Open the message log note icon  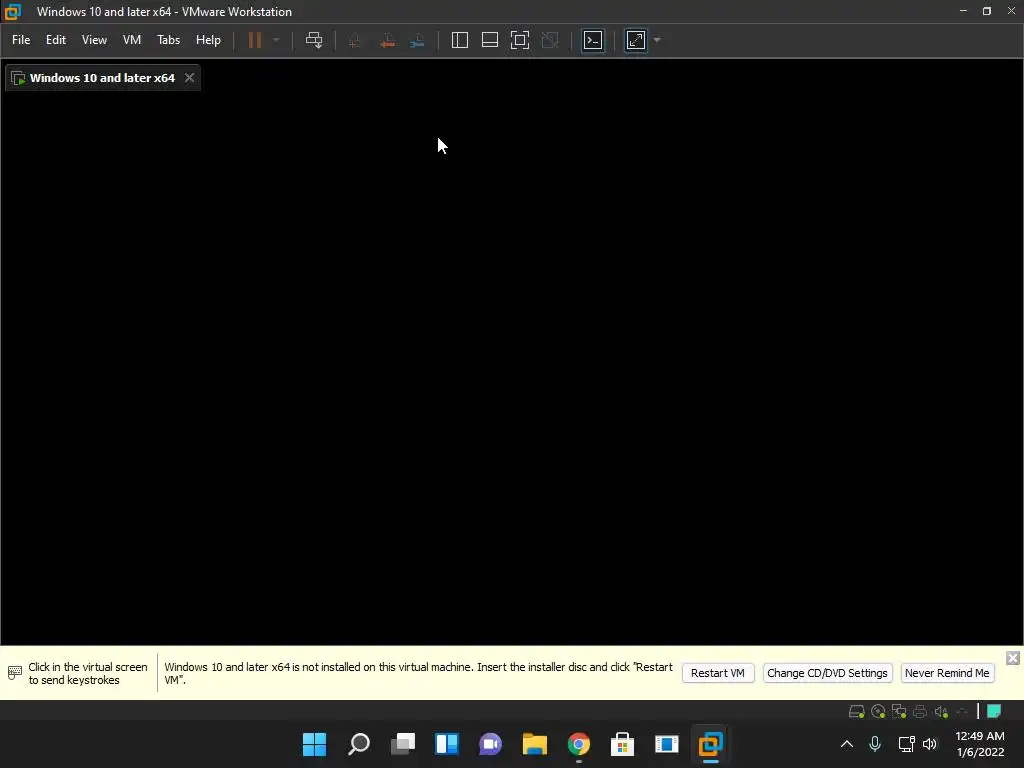click(x=994, y=711)
